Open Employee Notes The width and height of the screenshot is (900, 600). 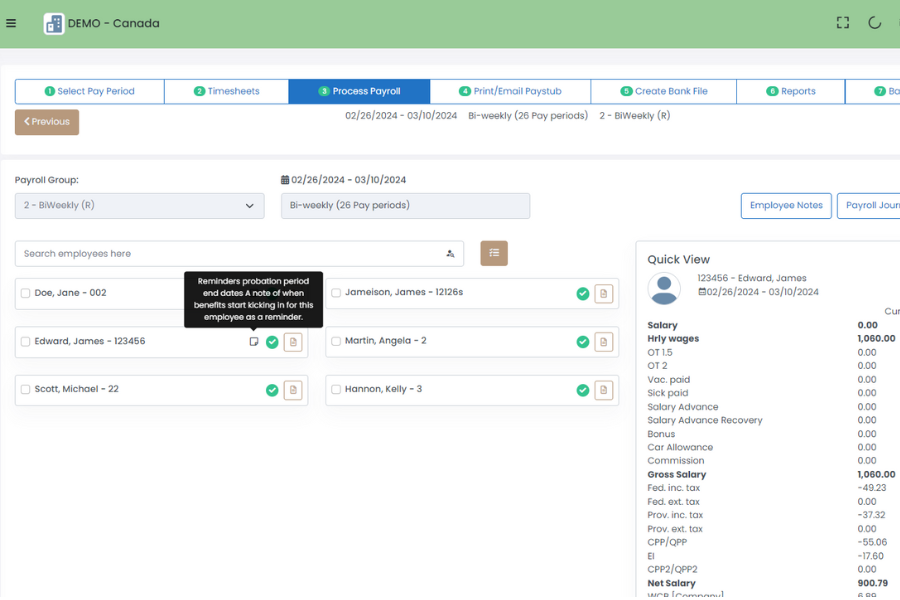786,206
